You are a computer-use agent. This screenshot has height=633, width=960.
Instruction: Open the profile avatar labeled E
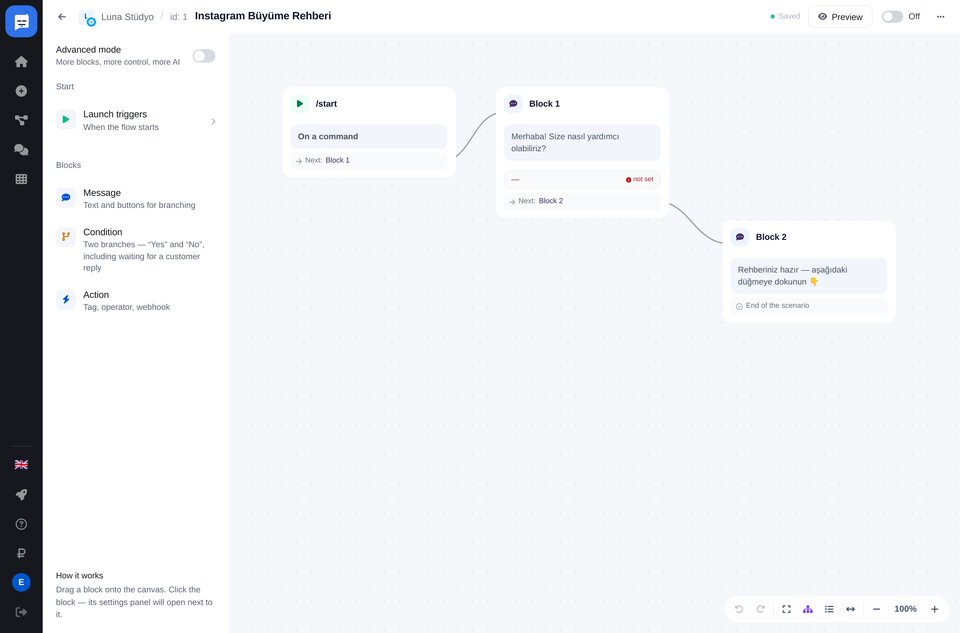click(x=21, y=582)
